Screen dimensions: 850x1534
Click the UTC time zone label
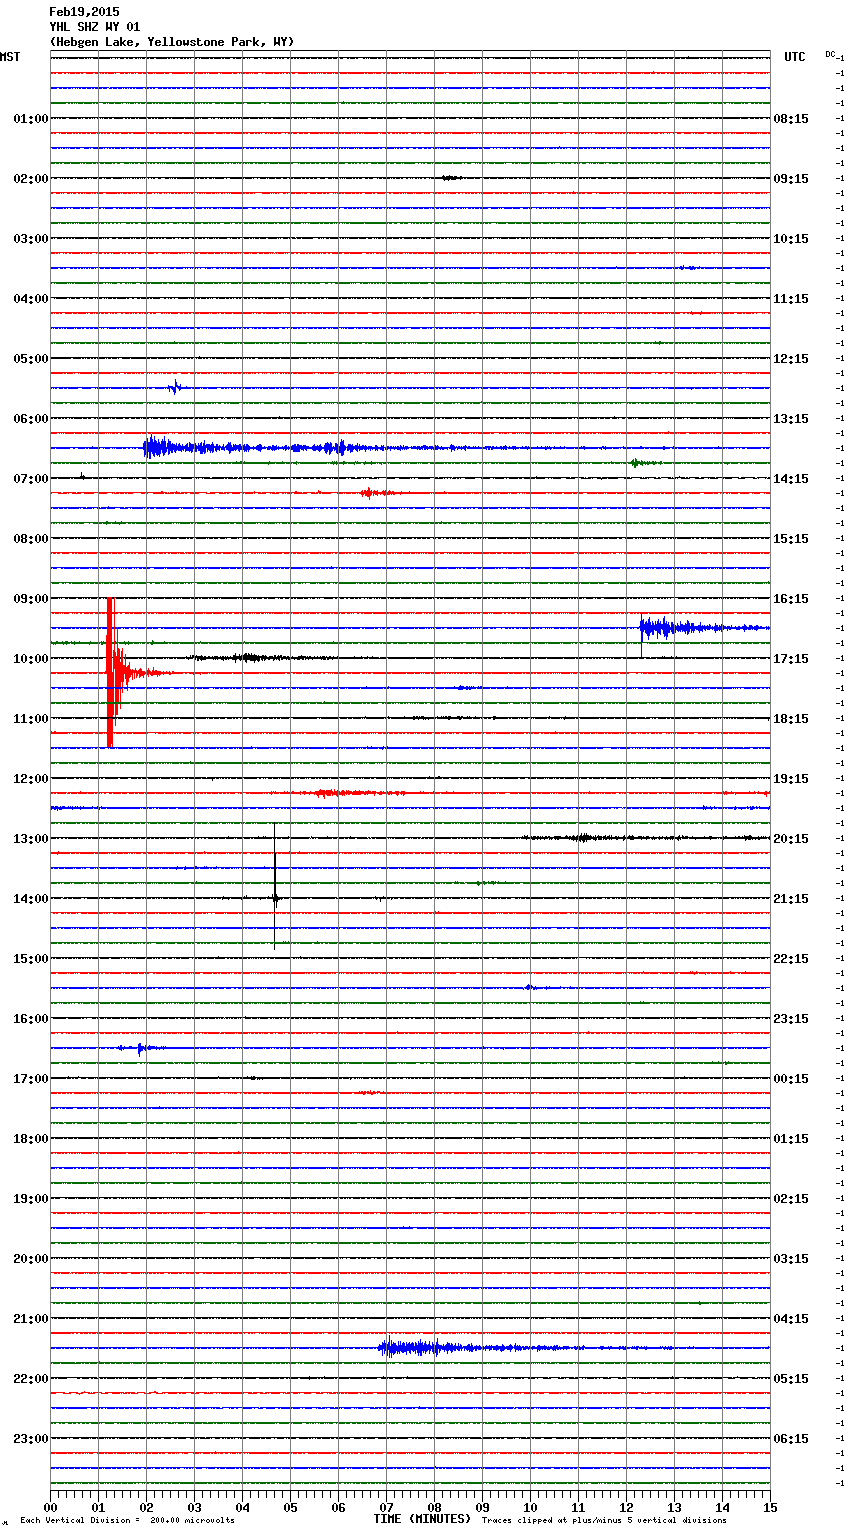[x=795, y=57]
